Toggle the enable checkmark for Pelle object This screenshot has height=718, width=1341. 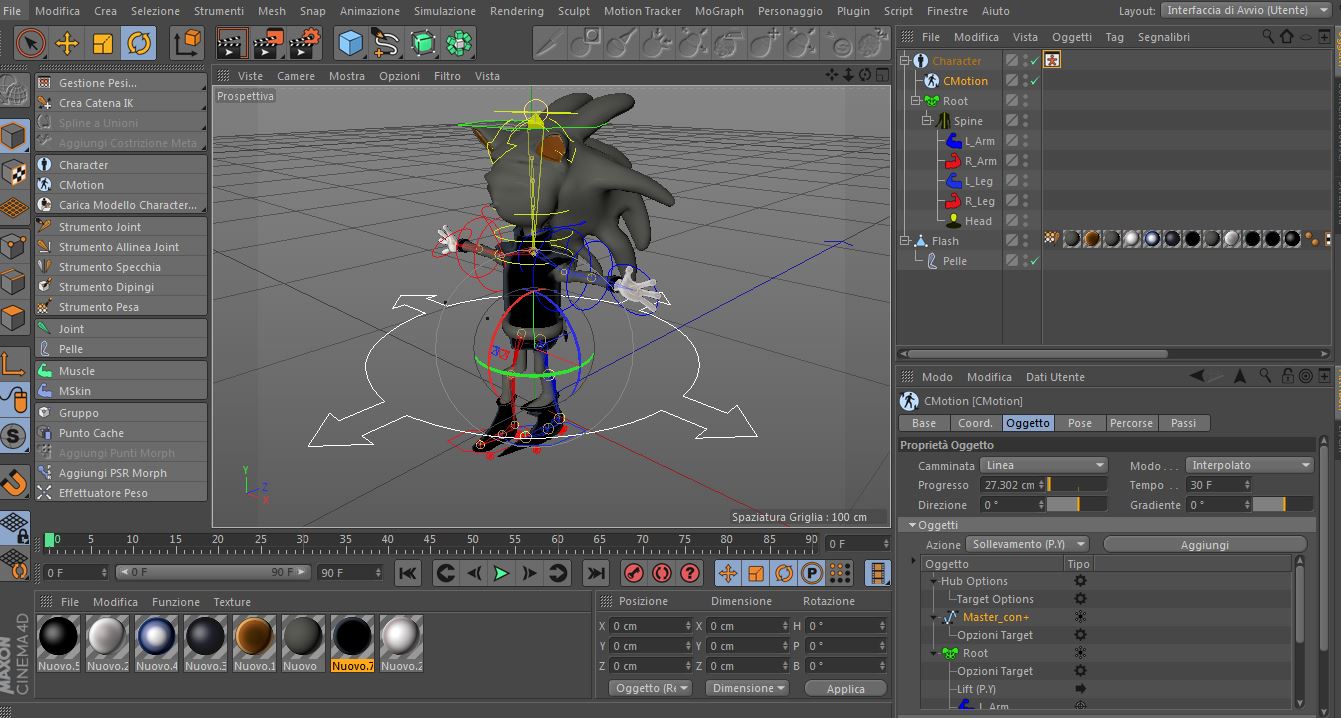1035,261
